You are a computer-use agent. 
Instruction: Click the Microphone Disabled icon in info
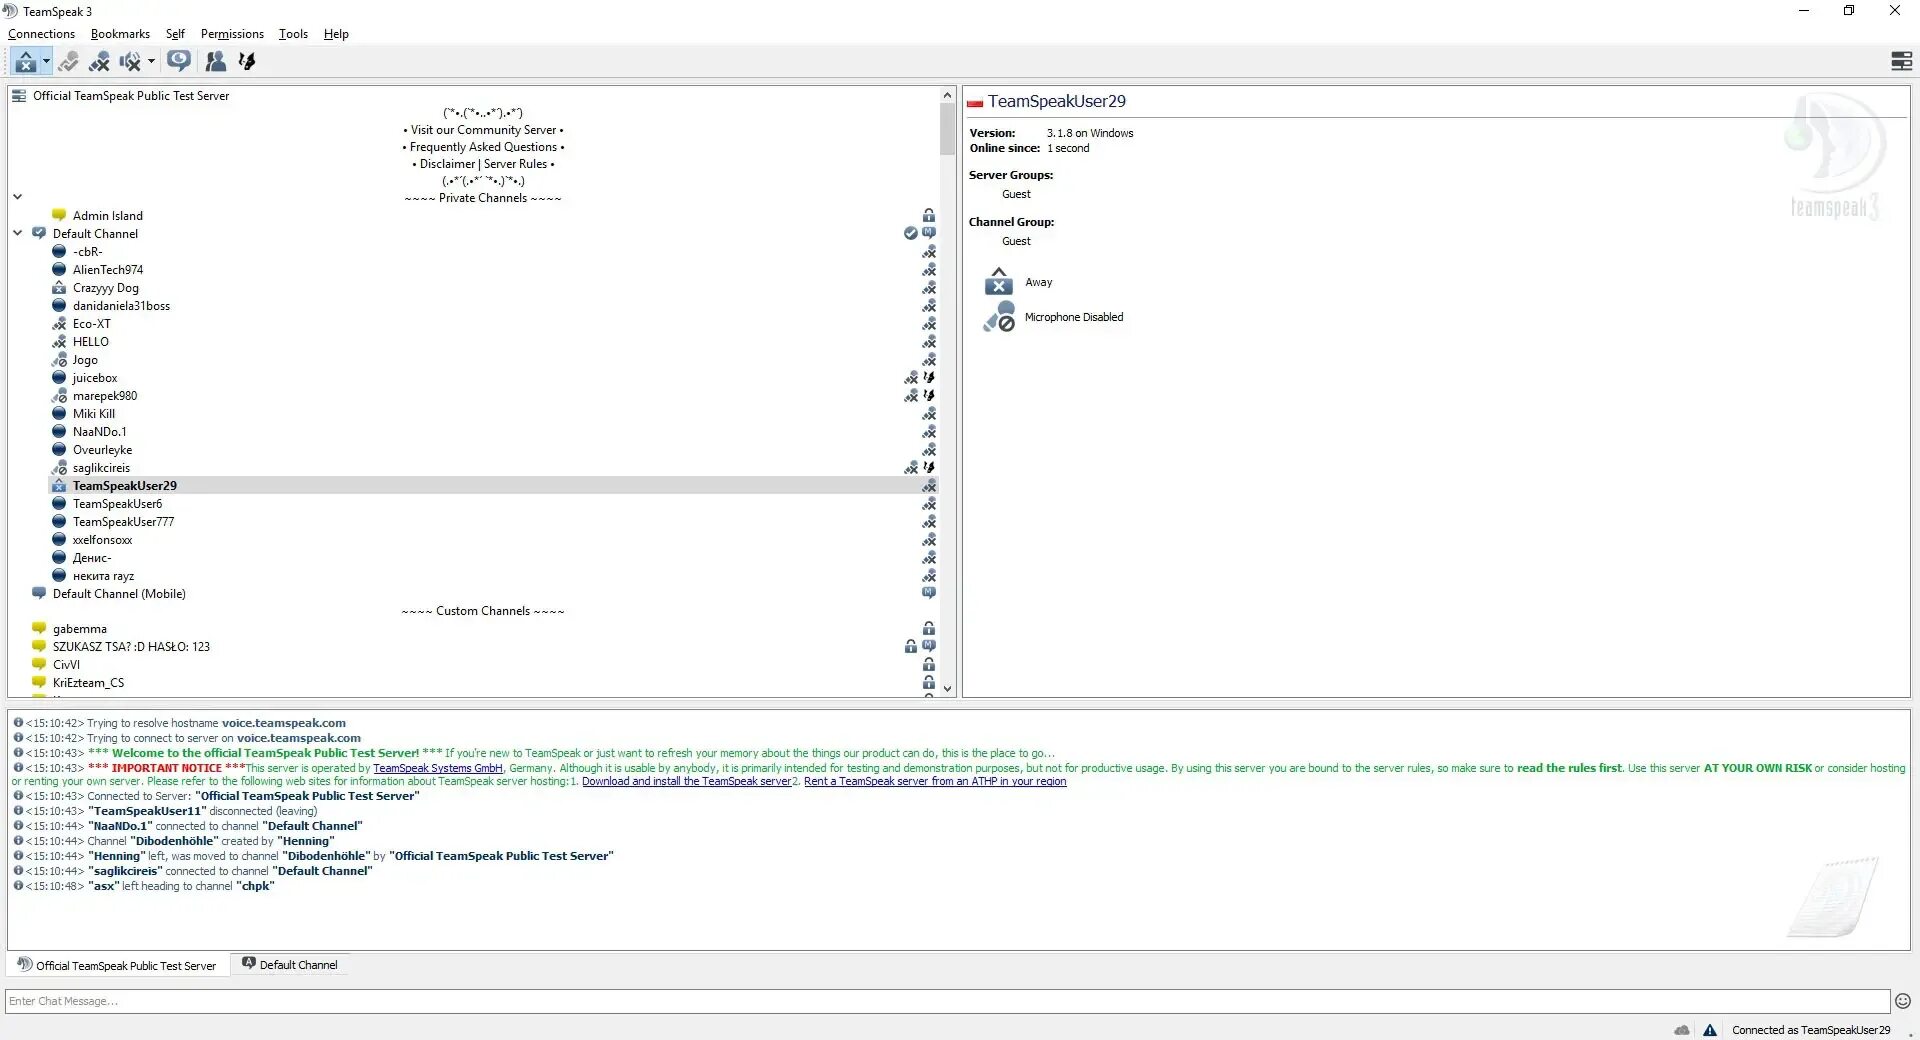(x=998, y=317)
